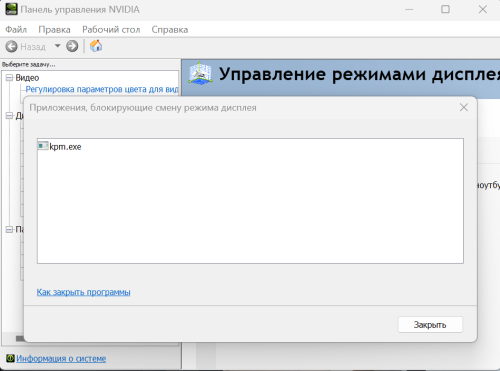Minimize the NVIDIA control panel window

point(409,9)
